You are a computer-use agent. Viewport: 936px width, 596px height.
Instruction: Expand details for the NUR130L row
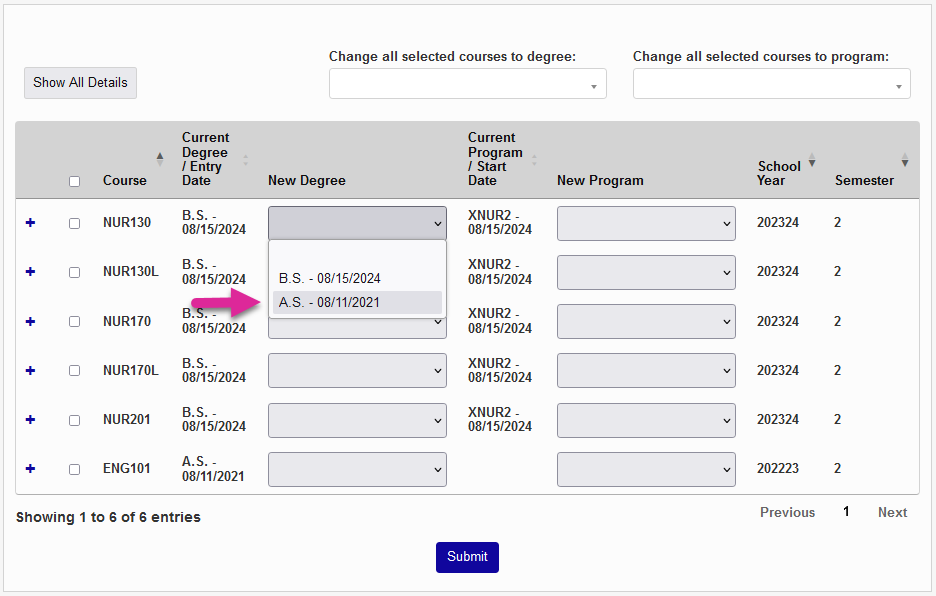tap(29, 272)
